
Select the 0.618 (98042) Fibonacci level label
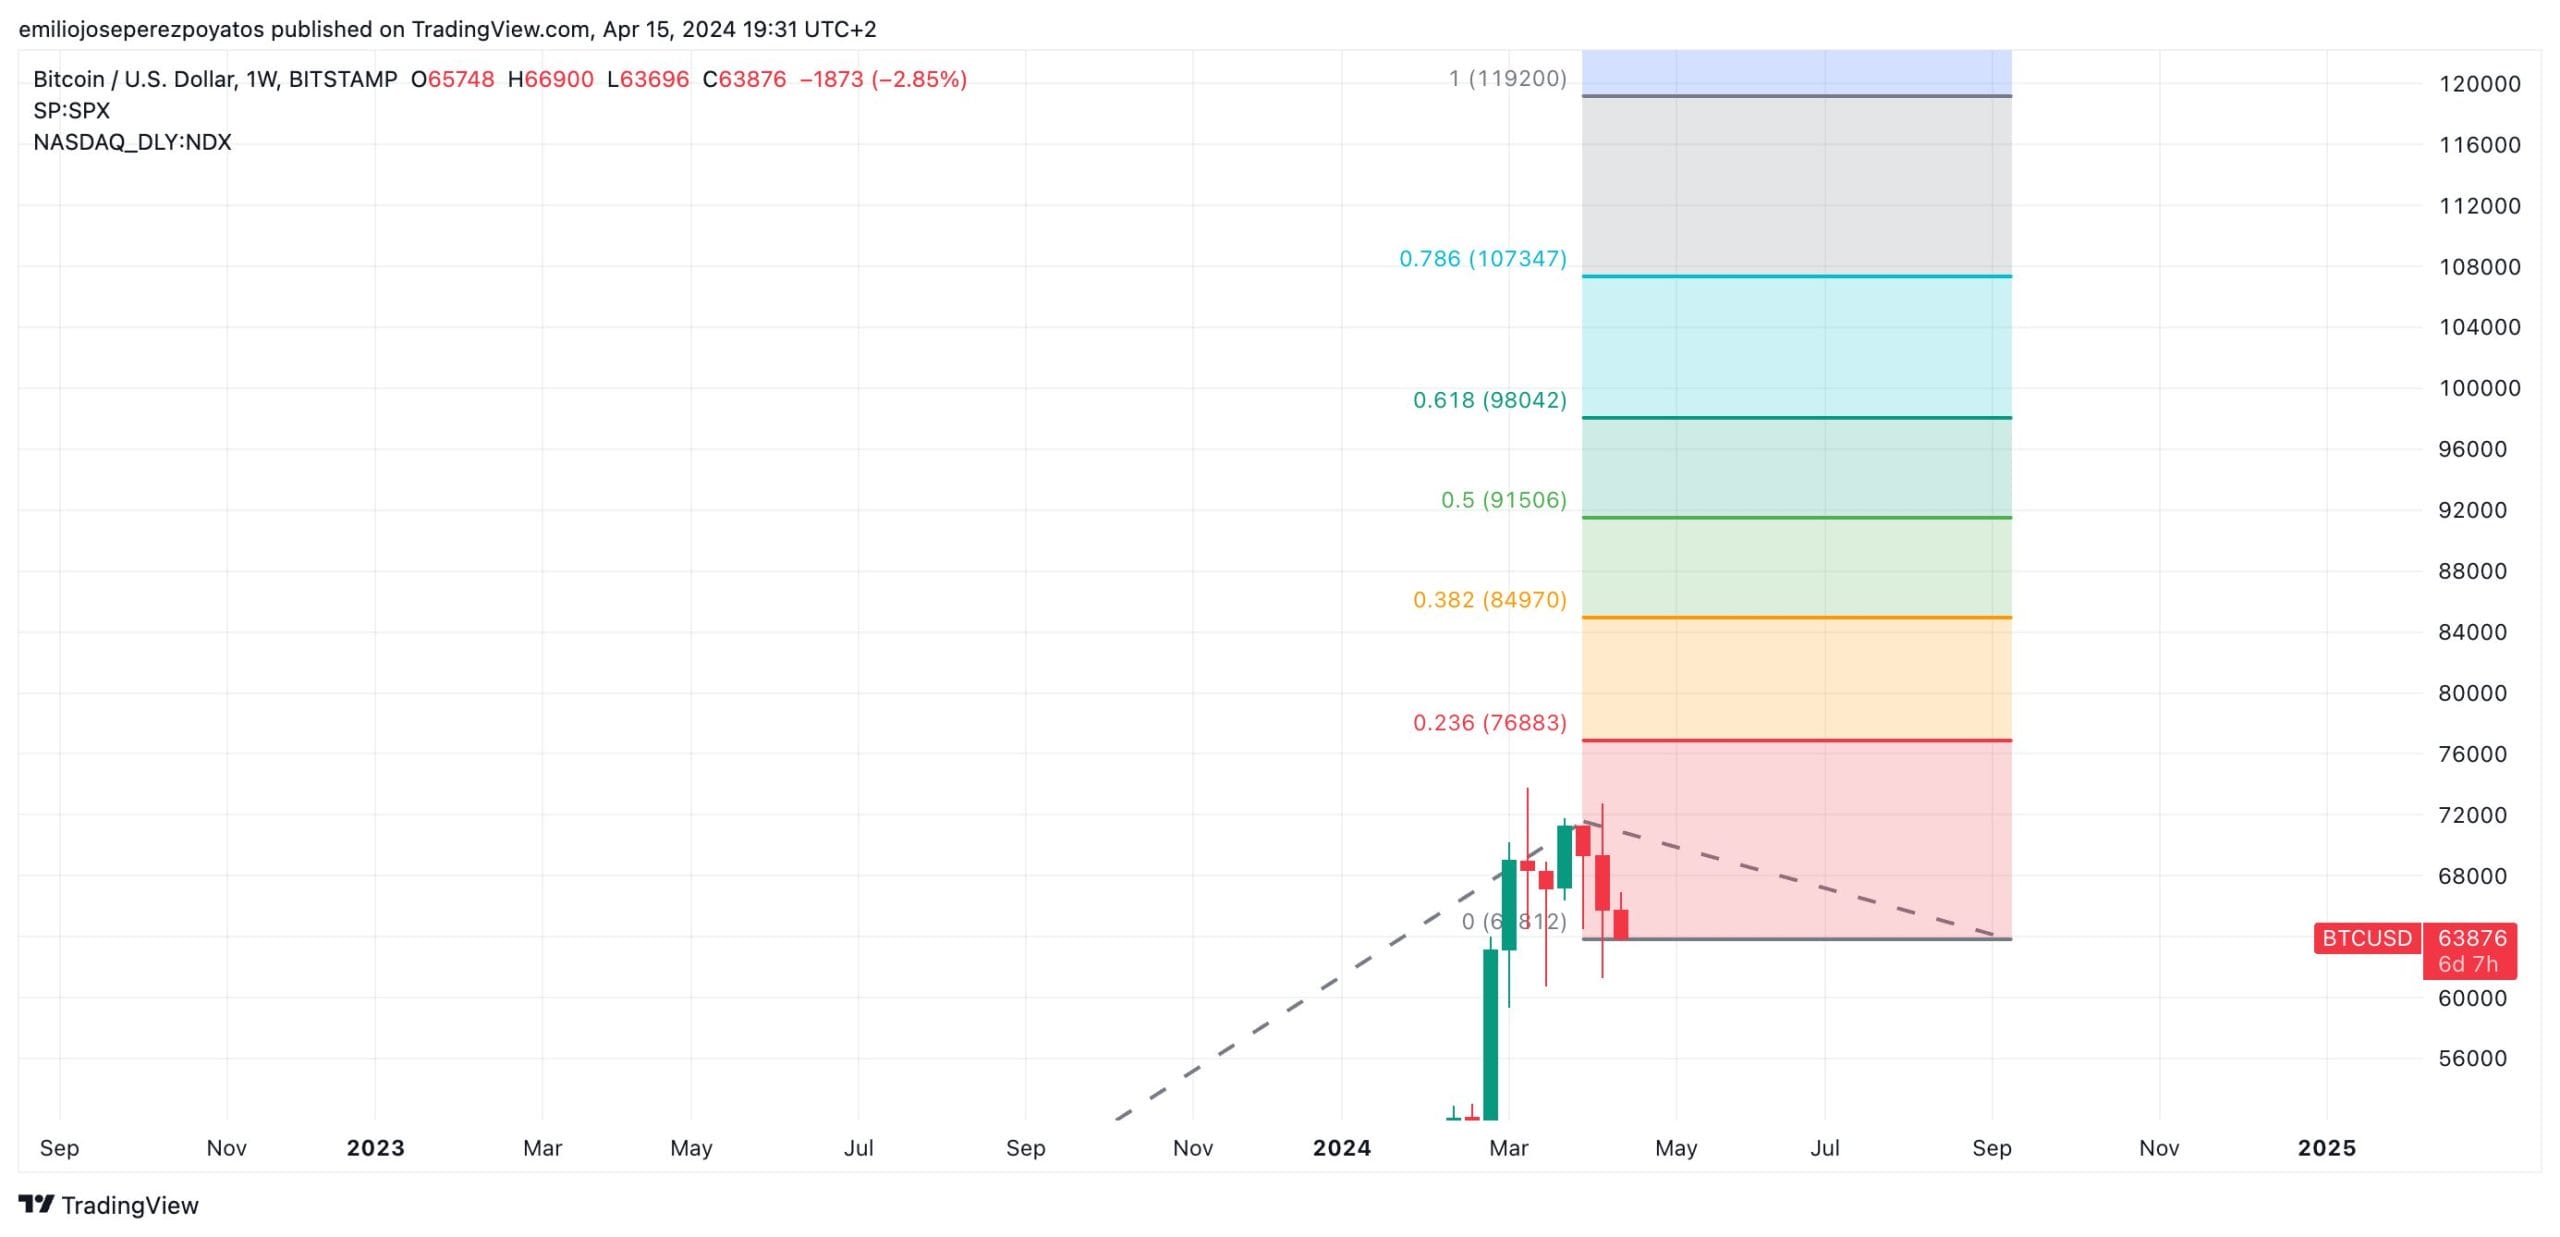[1489, 400]
